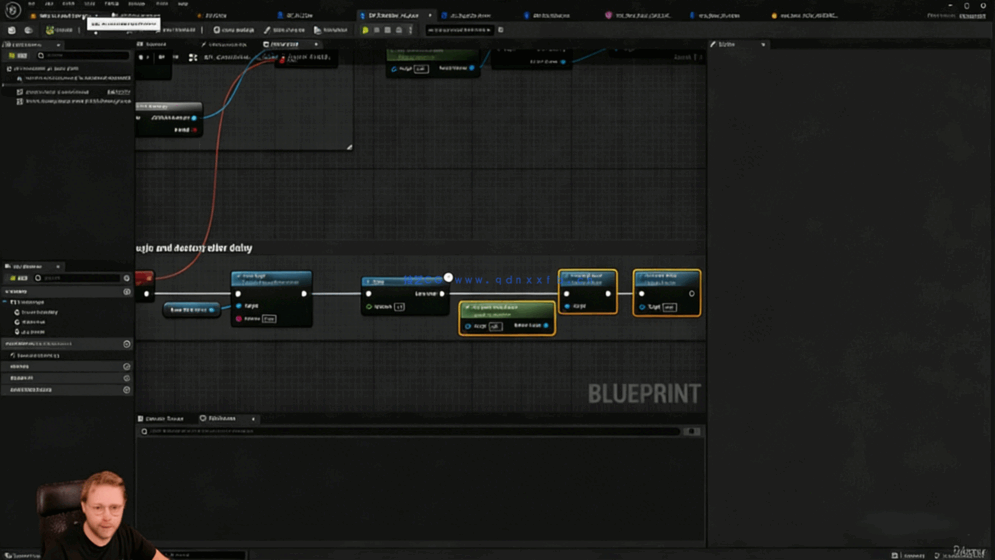Collapse the Macros section header
This screenshot has width=995, height=560.
(x=19, y=366)
